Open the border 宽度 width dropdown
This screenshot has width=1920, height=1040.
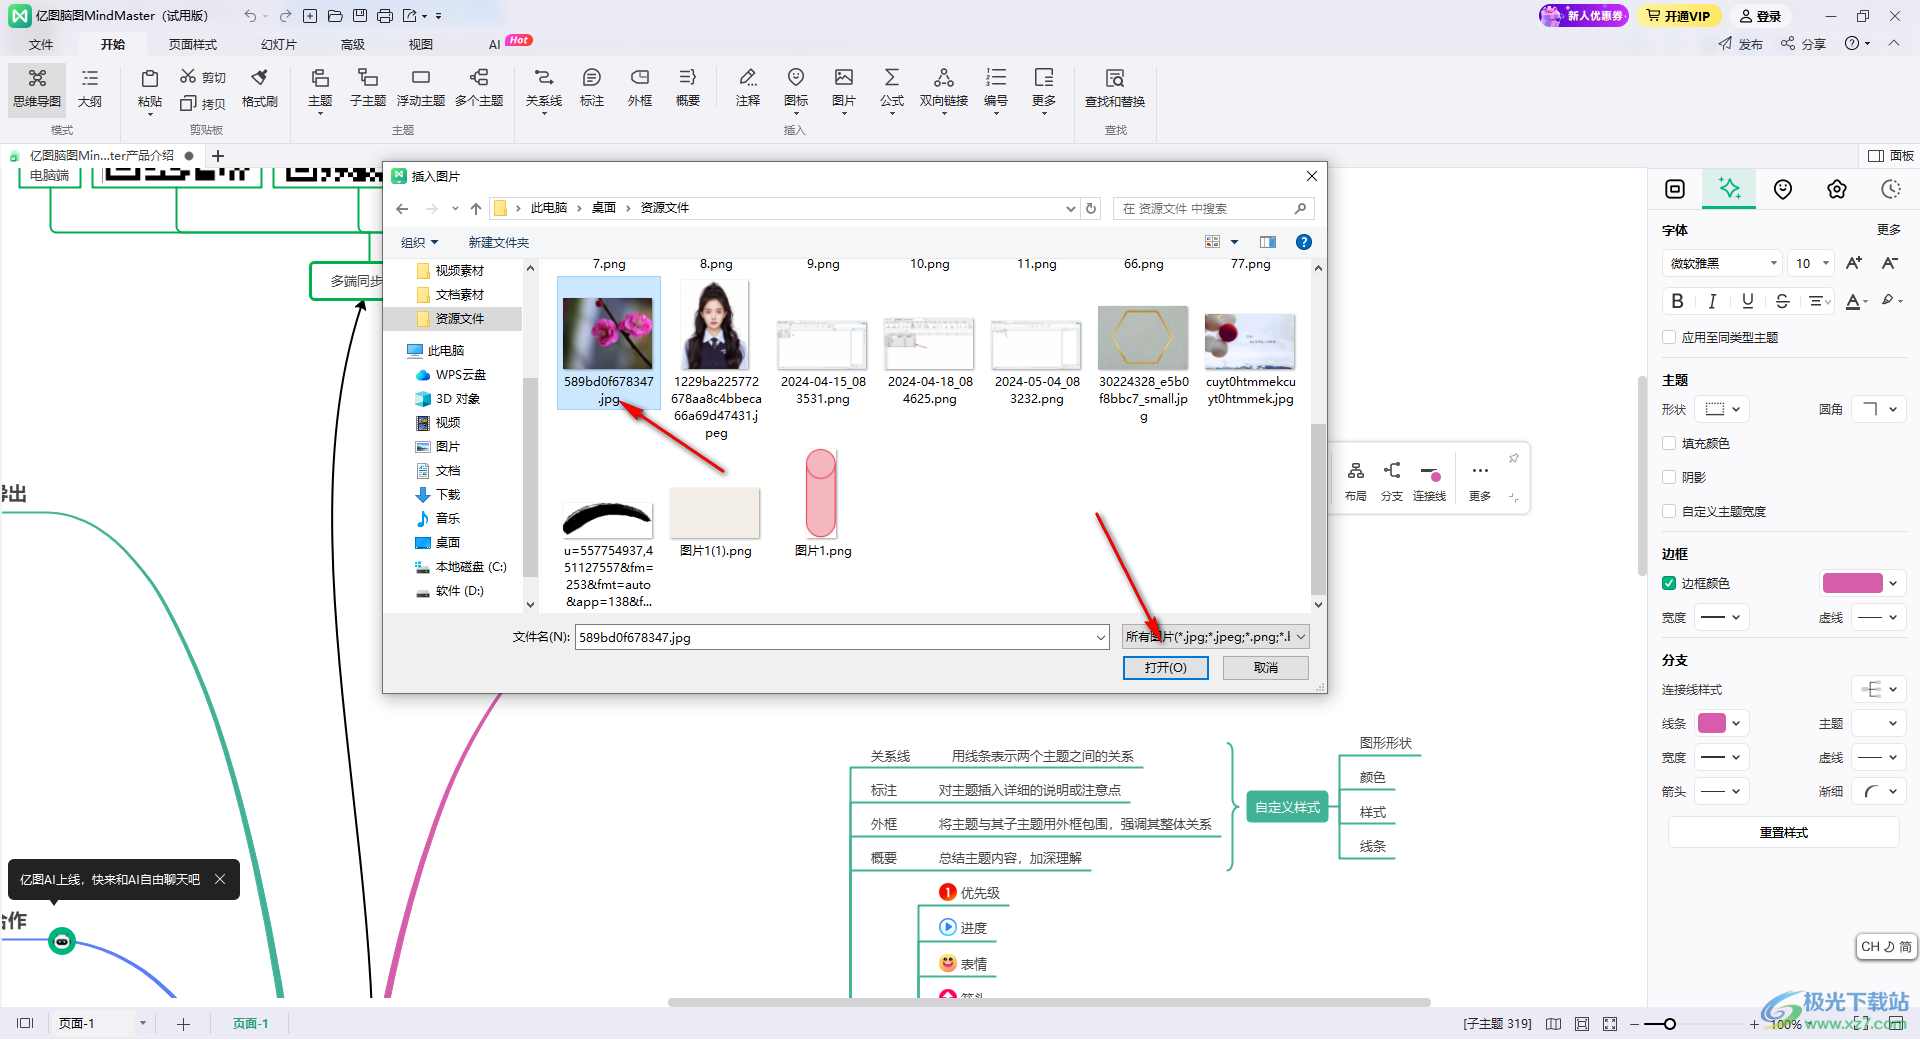coord(1722,617)
